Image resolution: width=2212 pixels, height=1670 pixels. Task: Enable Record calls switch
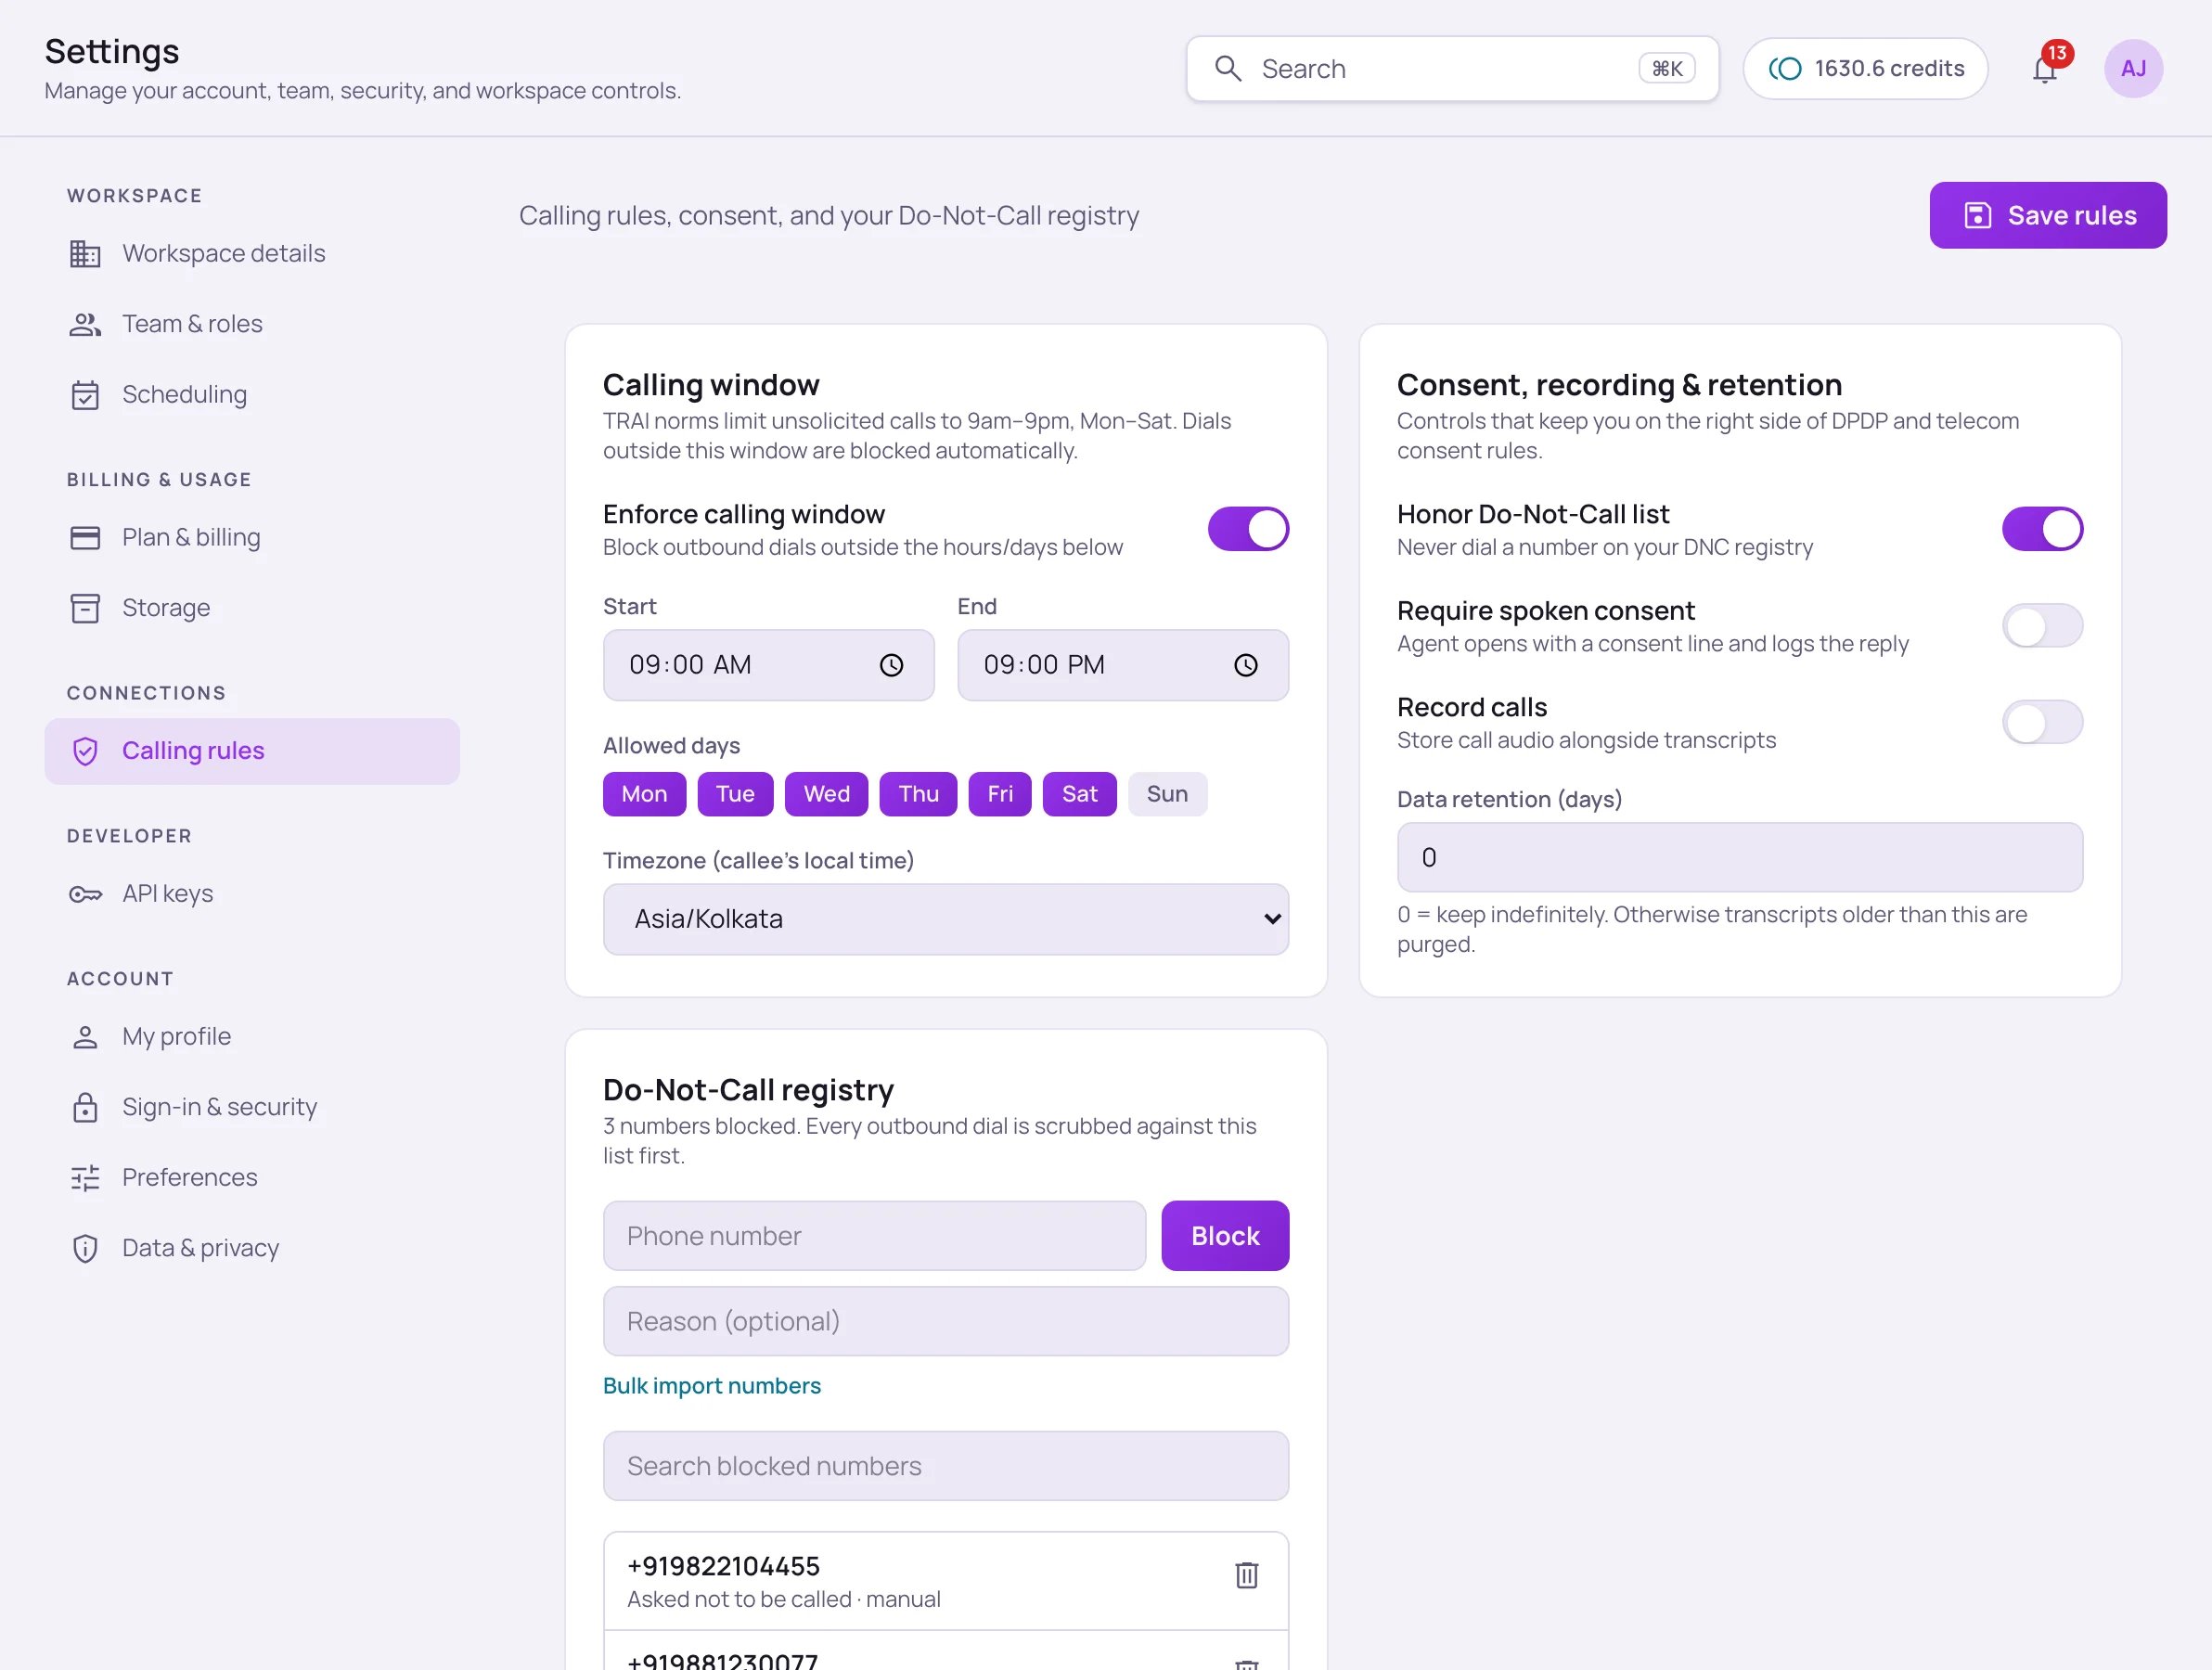pyautogui.click(x=2042, y=722)
